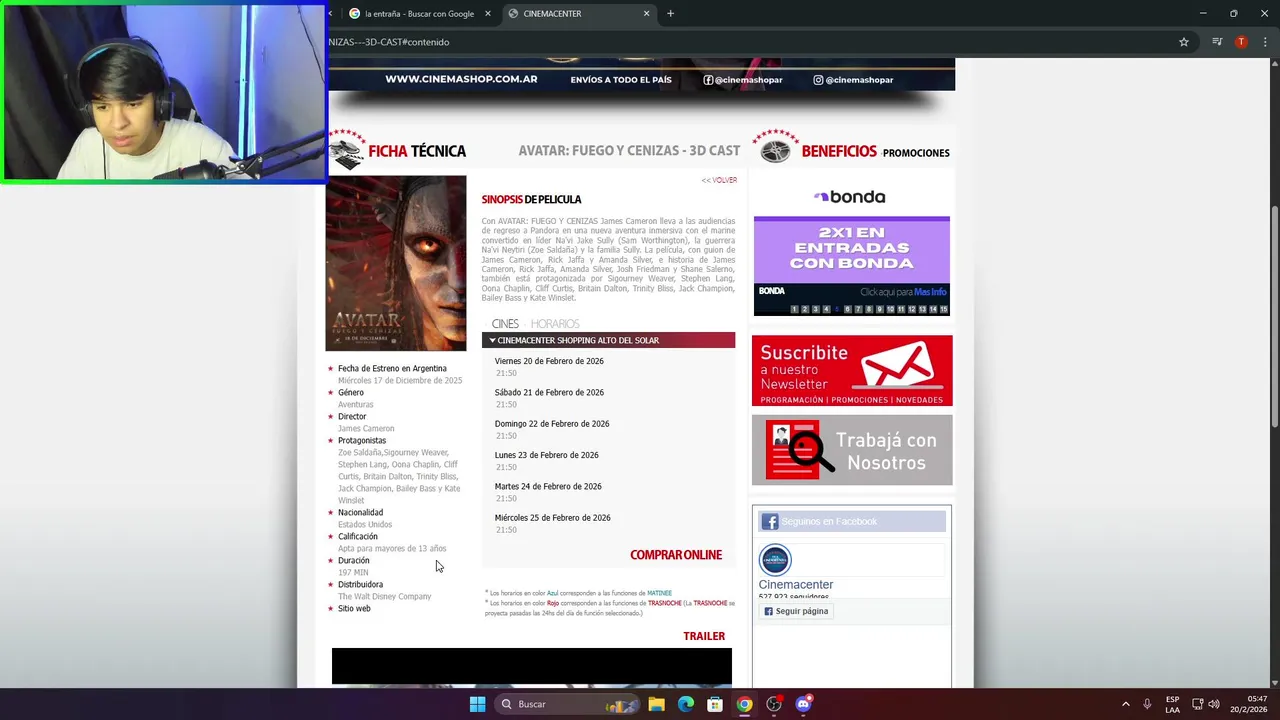This screenshot has width=1280, height=720.
Task: Switch to 'la entraña - Buscar con Google' tab
Action: (x=419, y=14)
